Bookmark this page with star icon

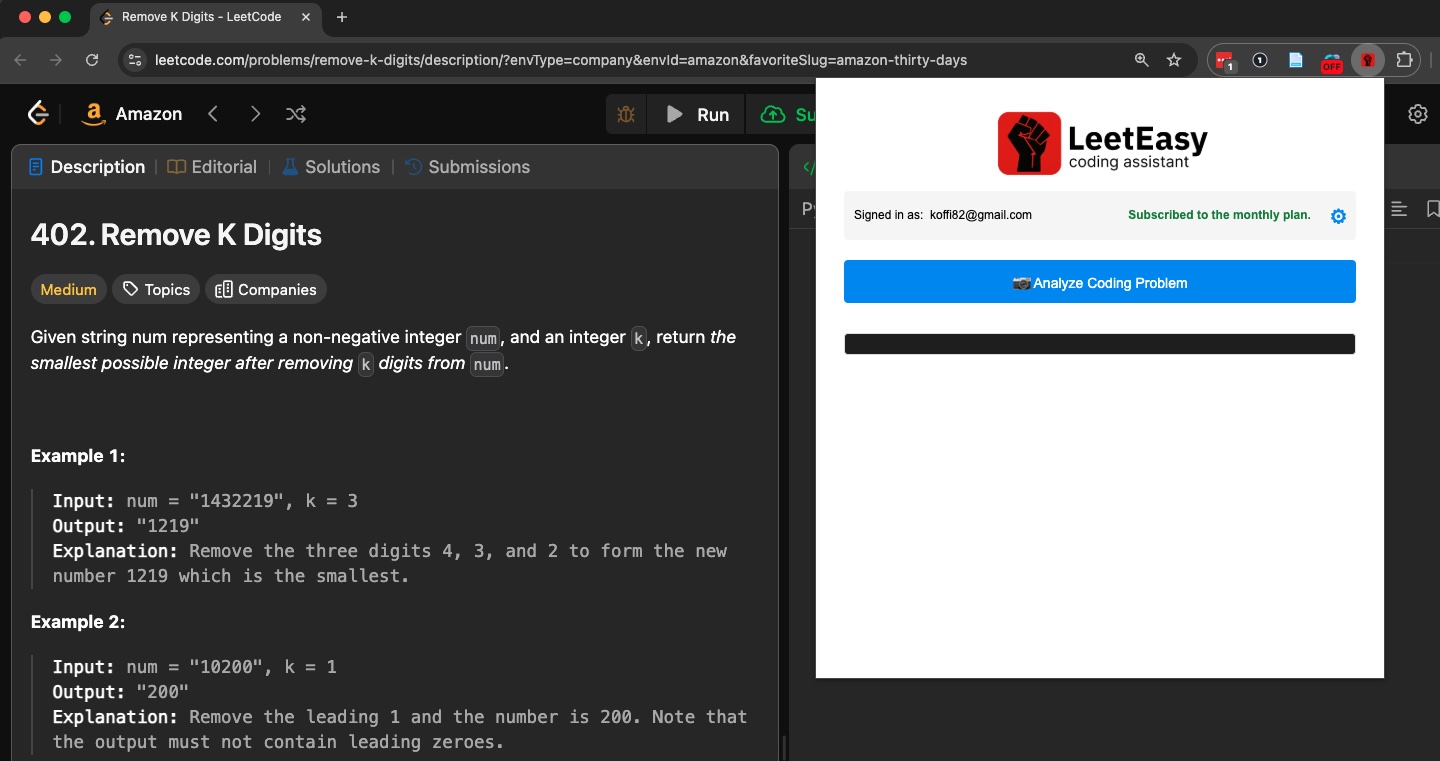1174,60
